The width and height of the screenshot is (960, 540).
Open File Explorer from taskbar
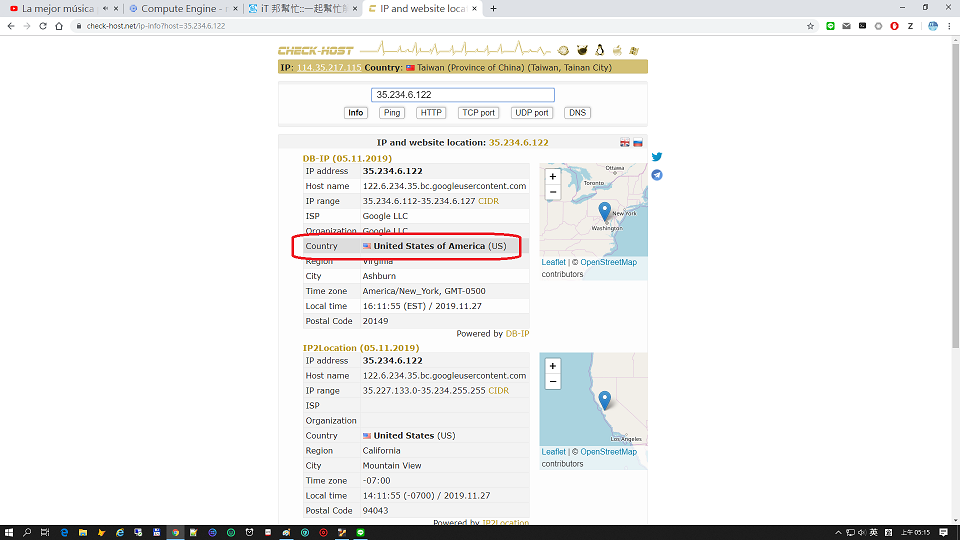click(83, 533)
